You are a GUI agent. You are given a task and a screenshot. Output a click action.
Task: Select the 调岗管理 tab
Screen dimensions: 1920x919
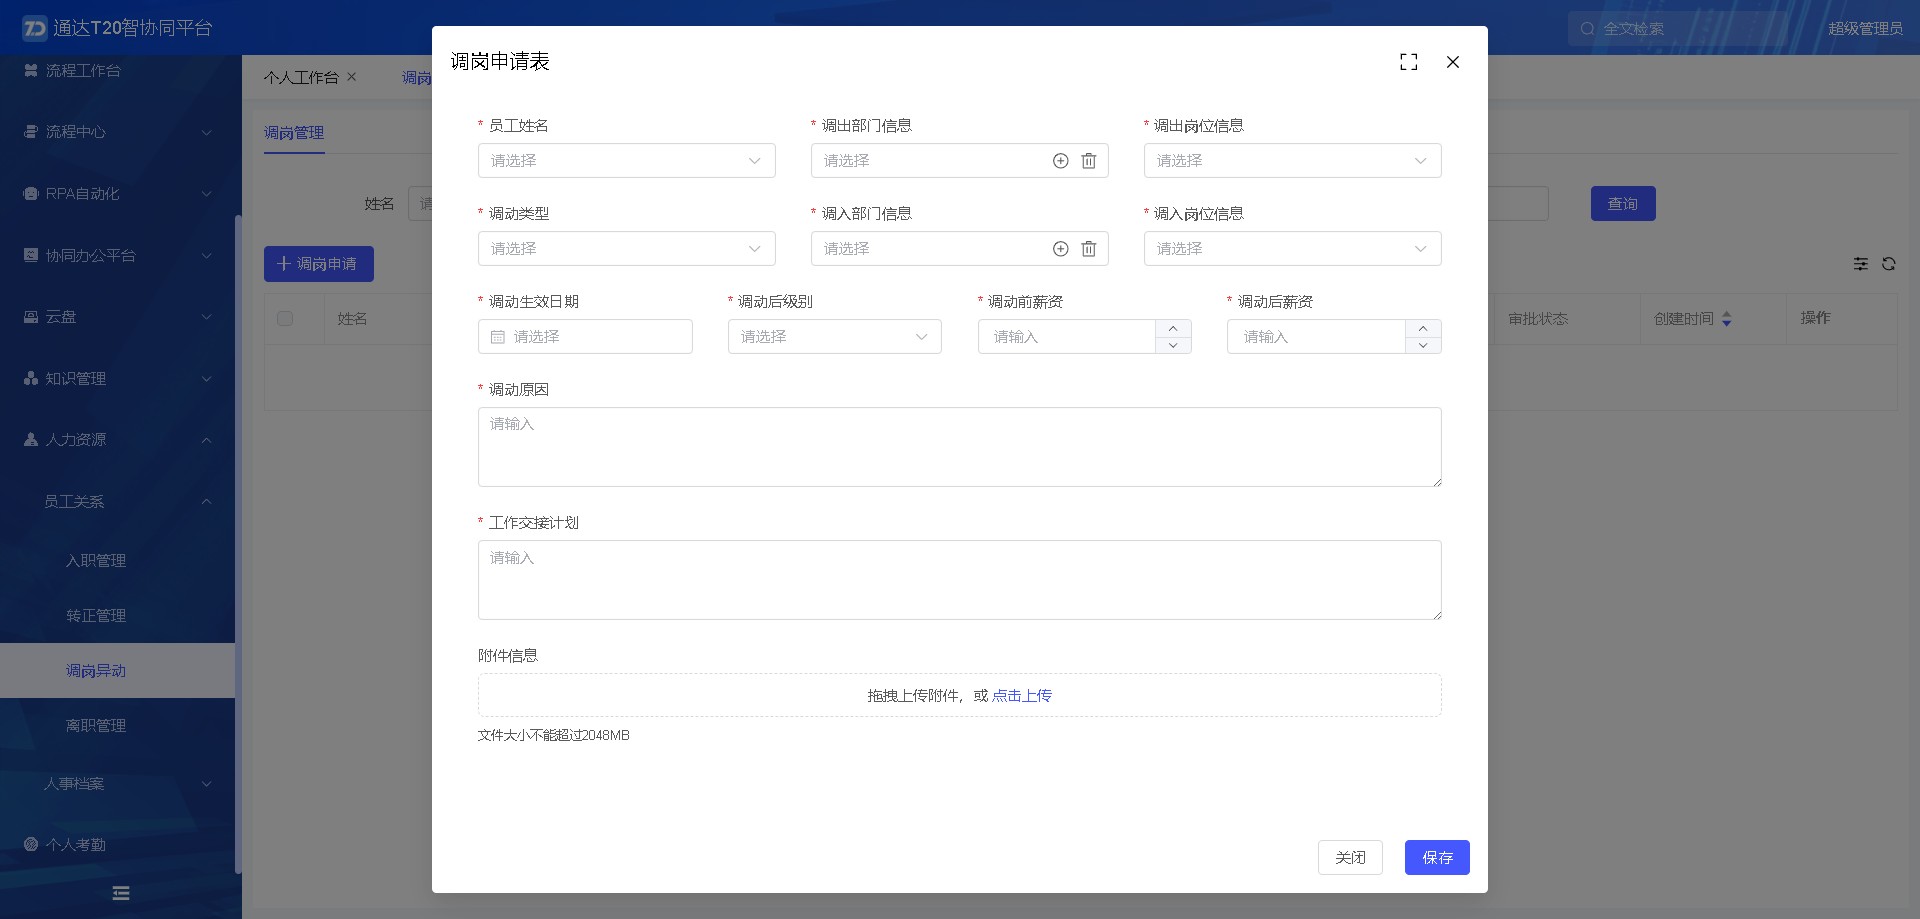click(x=294, y=133)
